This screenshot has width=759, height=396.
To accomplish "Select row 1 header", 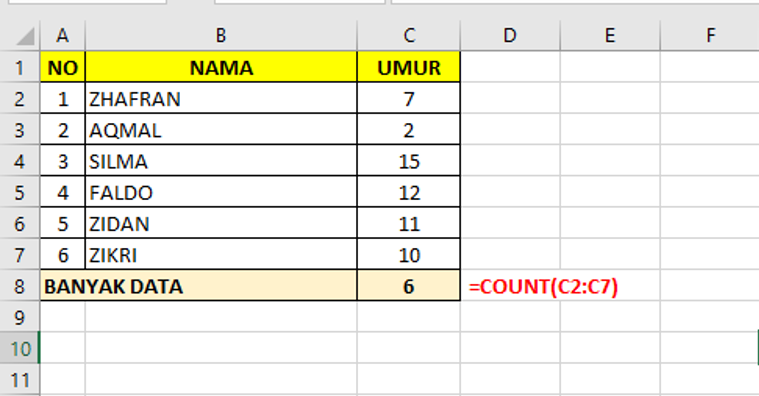I will [20, 67].
